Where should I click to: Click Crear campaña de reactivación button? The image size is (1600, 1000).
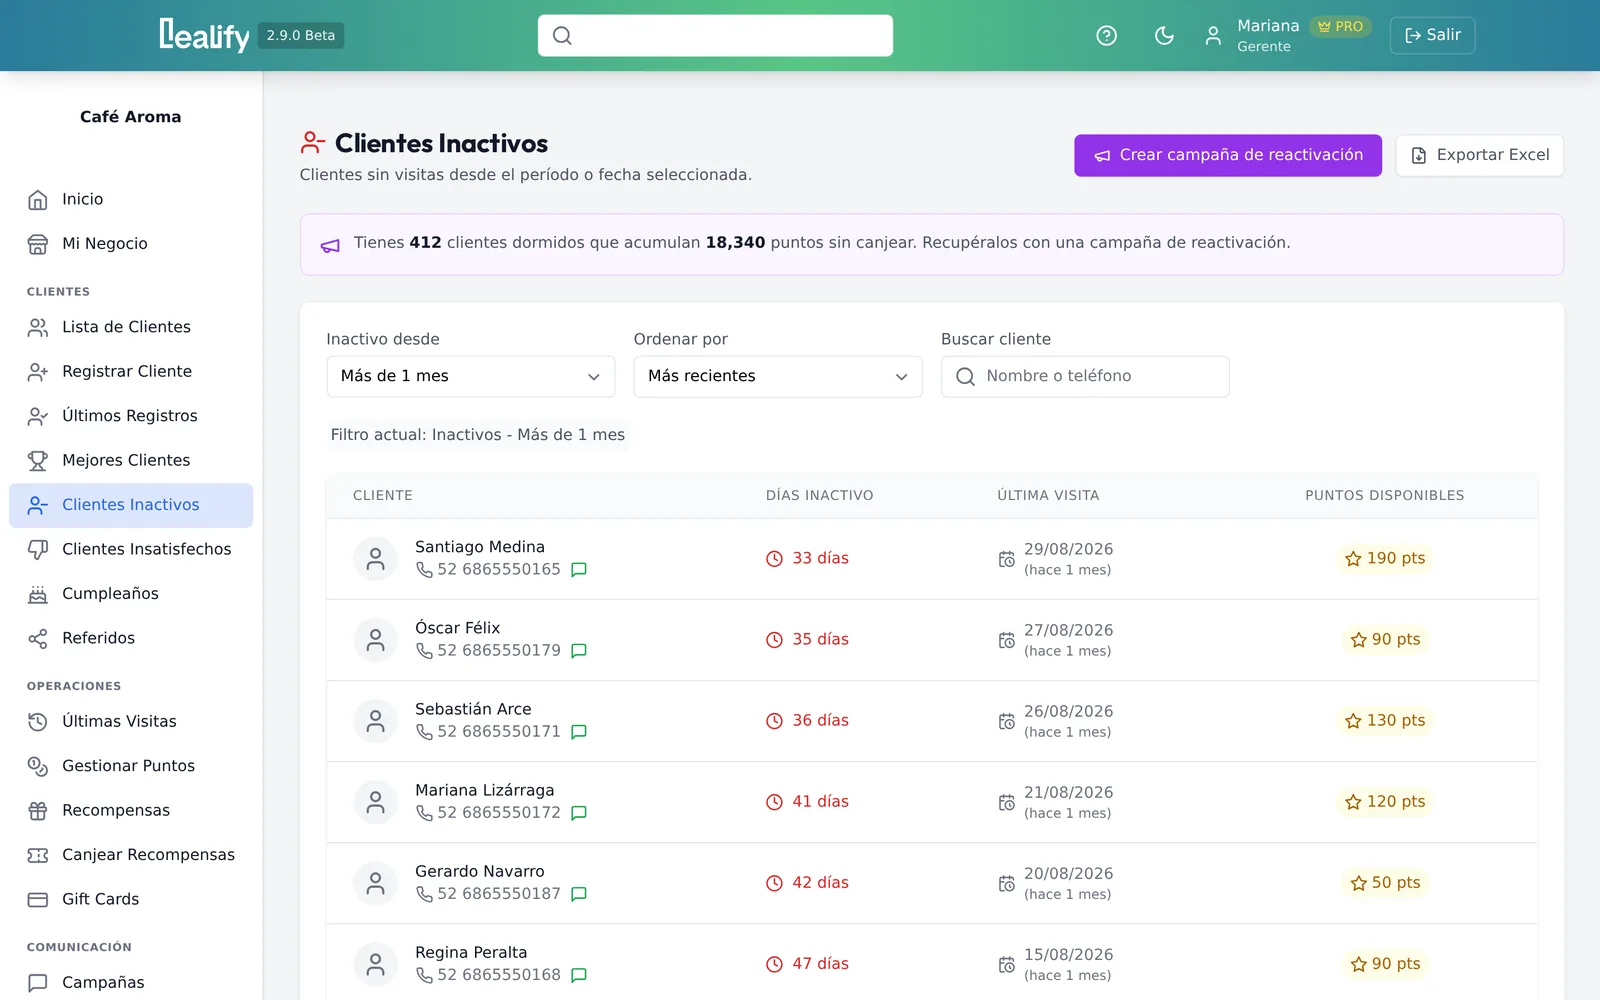tap(1228, 156)
